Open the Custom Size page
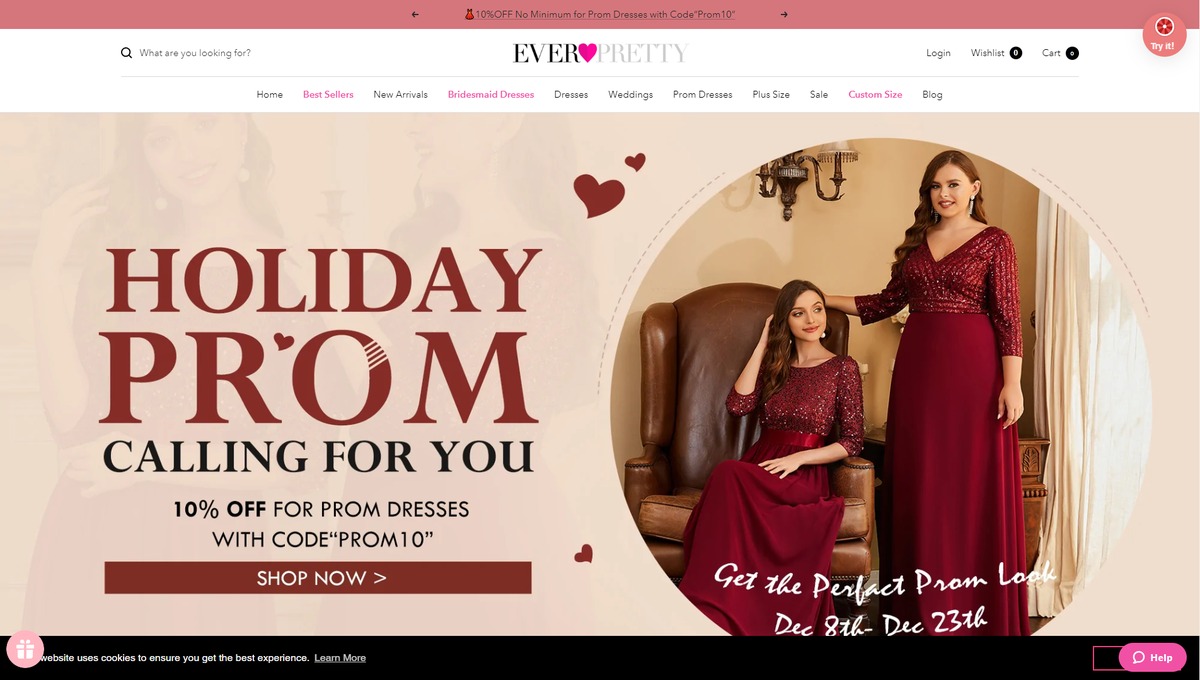The width and height of the screenshot is (1200, 680). 875,94
